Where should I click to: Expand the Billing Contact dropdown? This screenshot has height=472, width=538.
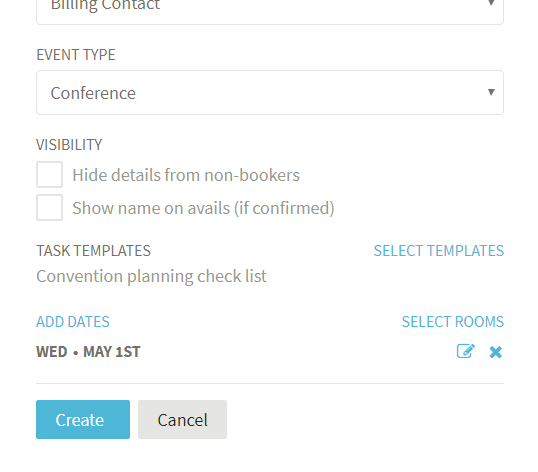pyautogui.click(x=270, y=10)
